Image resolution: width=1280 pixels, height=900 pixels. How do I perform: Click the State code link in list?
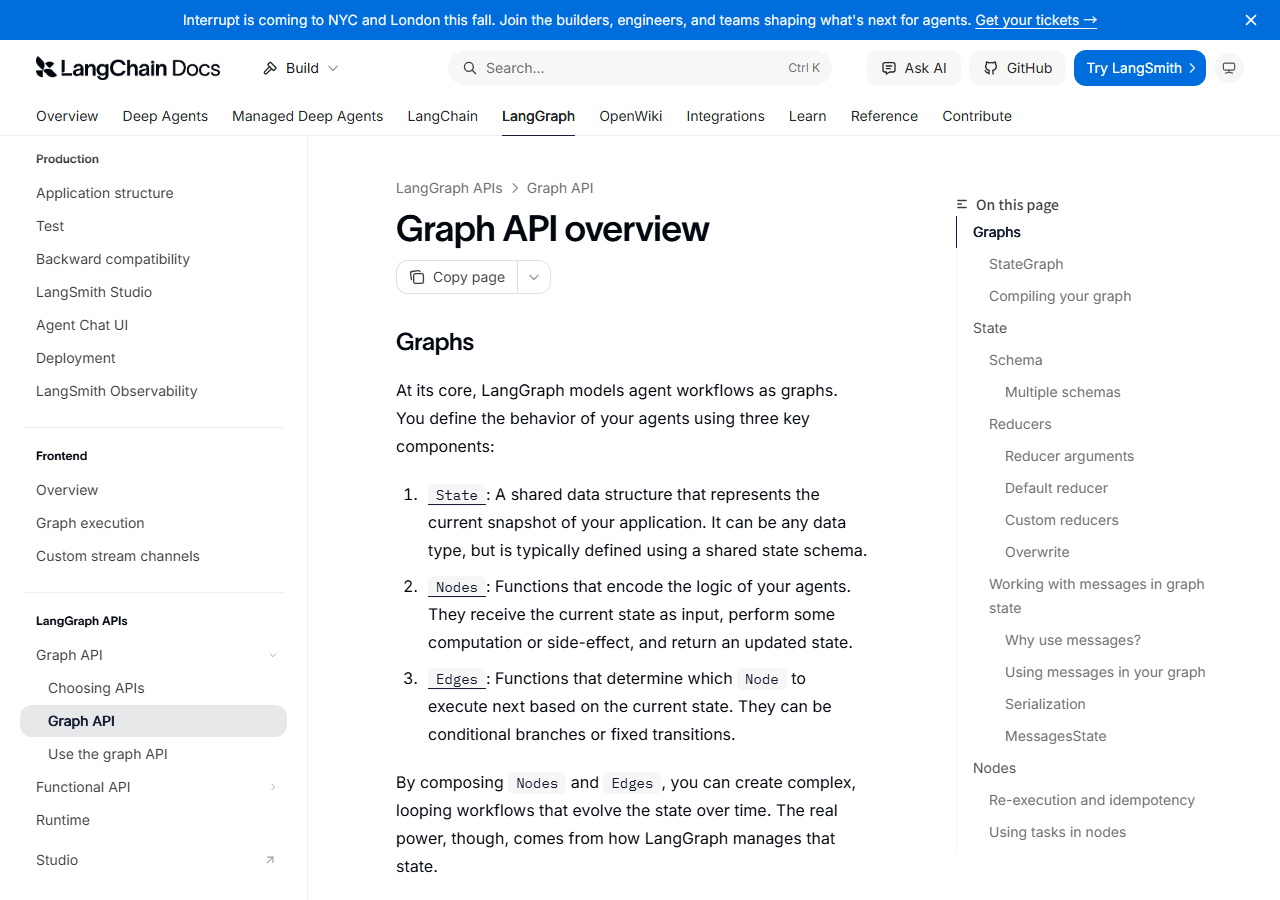457,495
